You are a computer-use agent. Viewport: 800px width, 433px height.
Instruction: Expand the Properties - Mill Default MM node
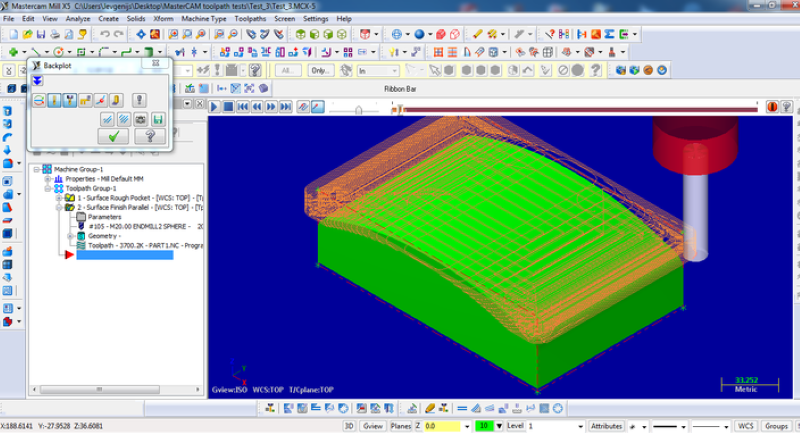[x=47, y=178]
